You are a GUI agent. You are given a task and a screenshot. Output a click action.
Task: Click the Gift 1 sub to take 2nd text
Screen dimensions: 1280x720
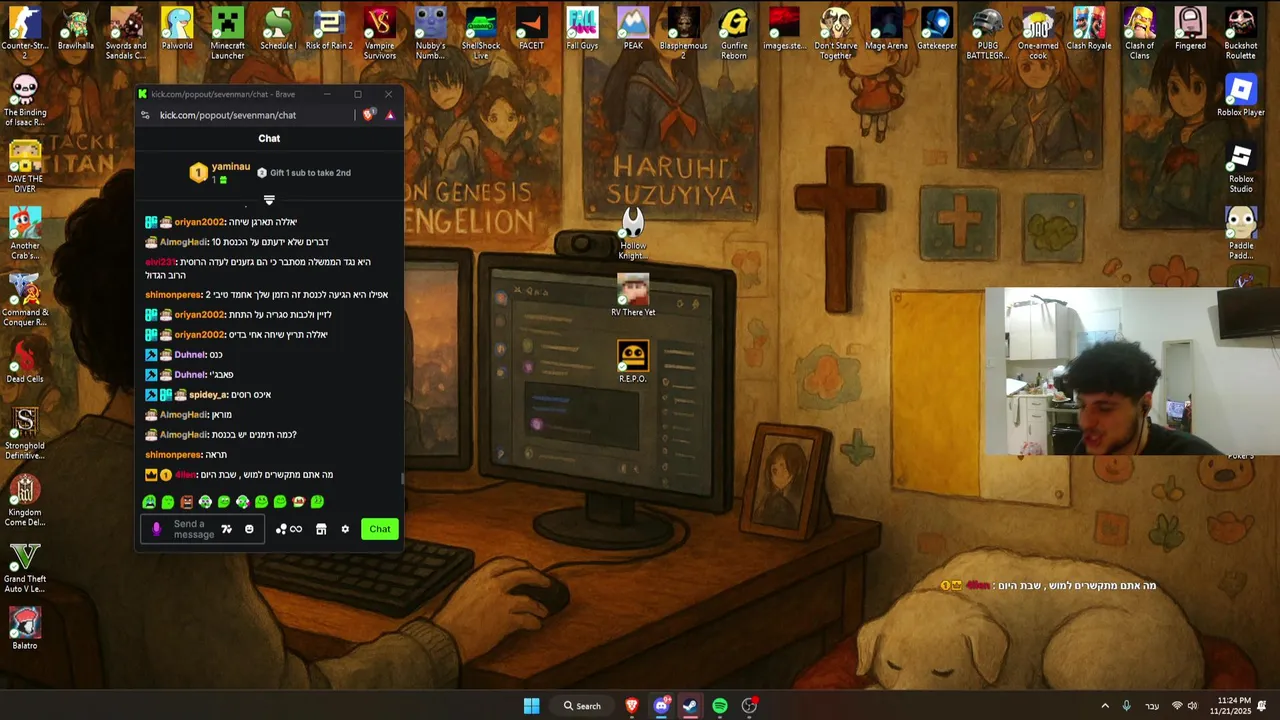[x=310, y=173]
